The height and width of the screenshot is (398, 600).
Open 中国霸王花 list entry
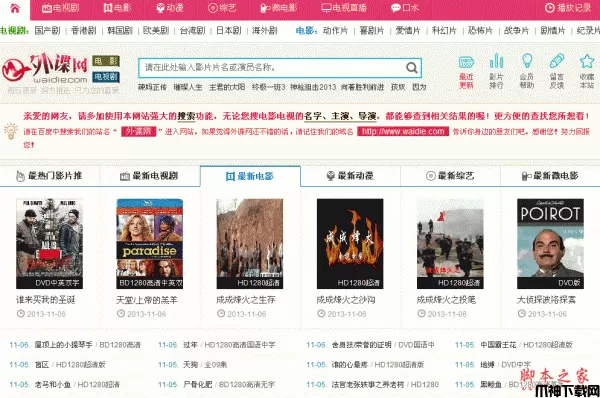[498, 345]
